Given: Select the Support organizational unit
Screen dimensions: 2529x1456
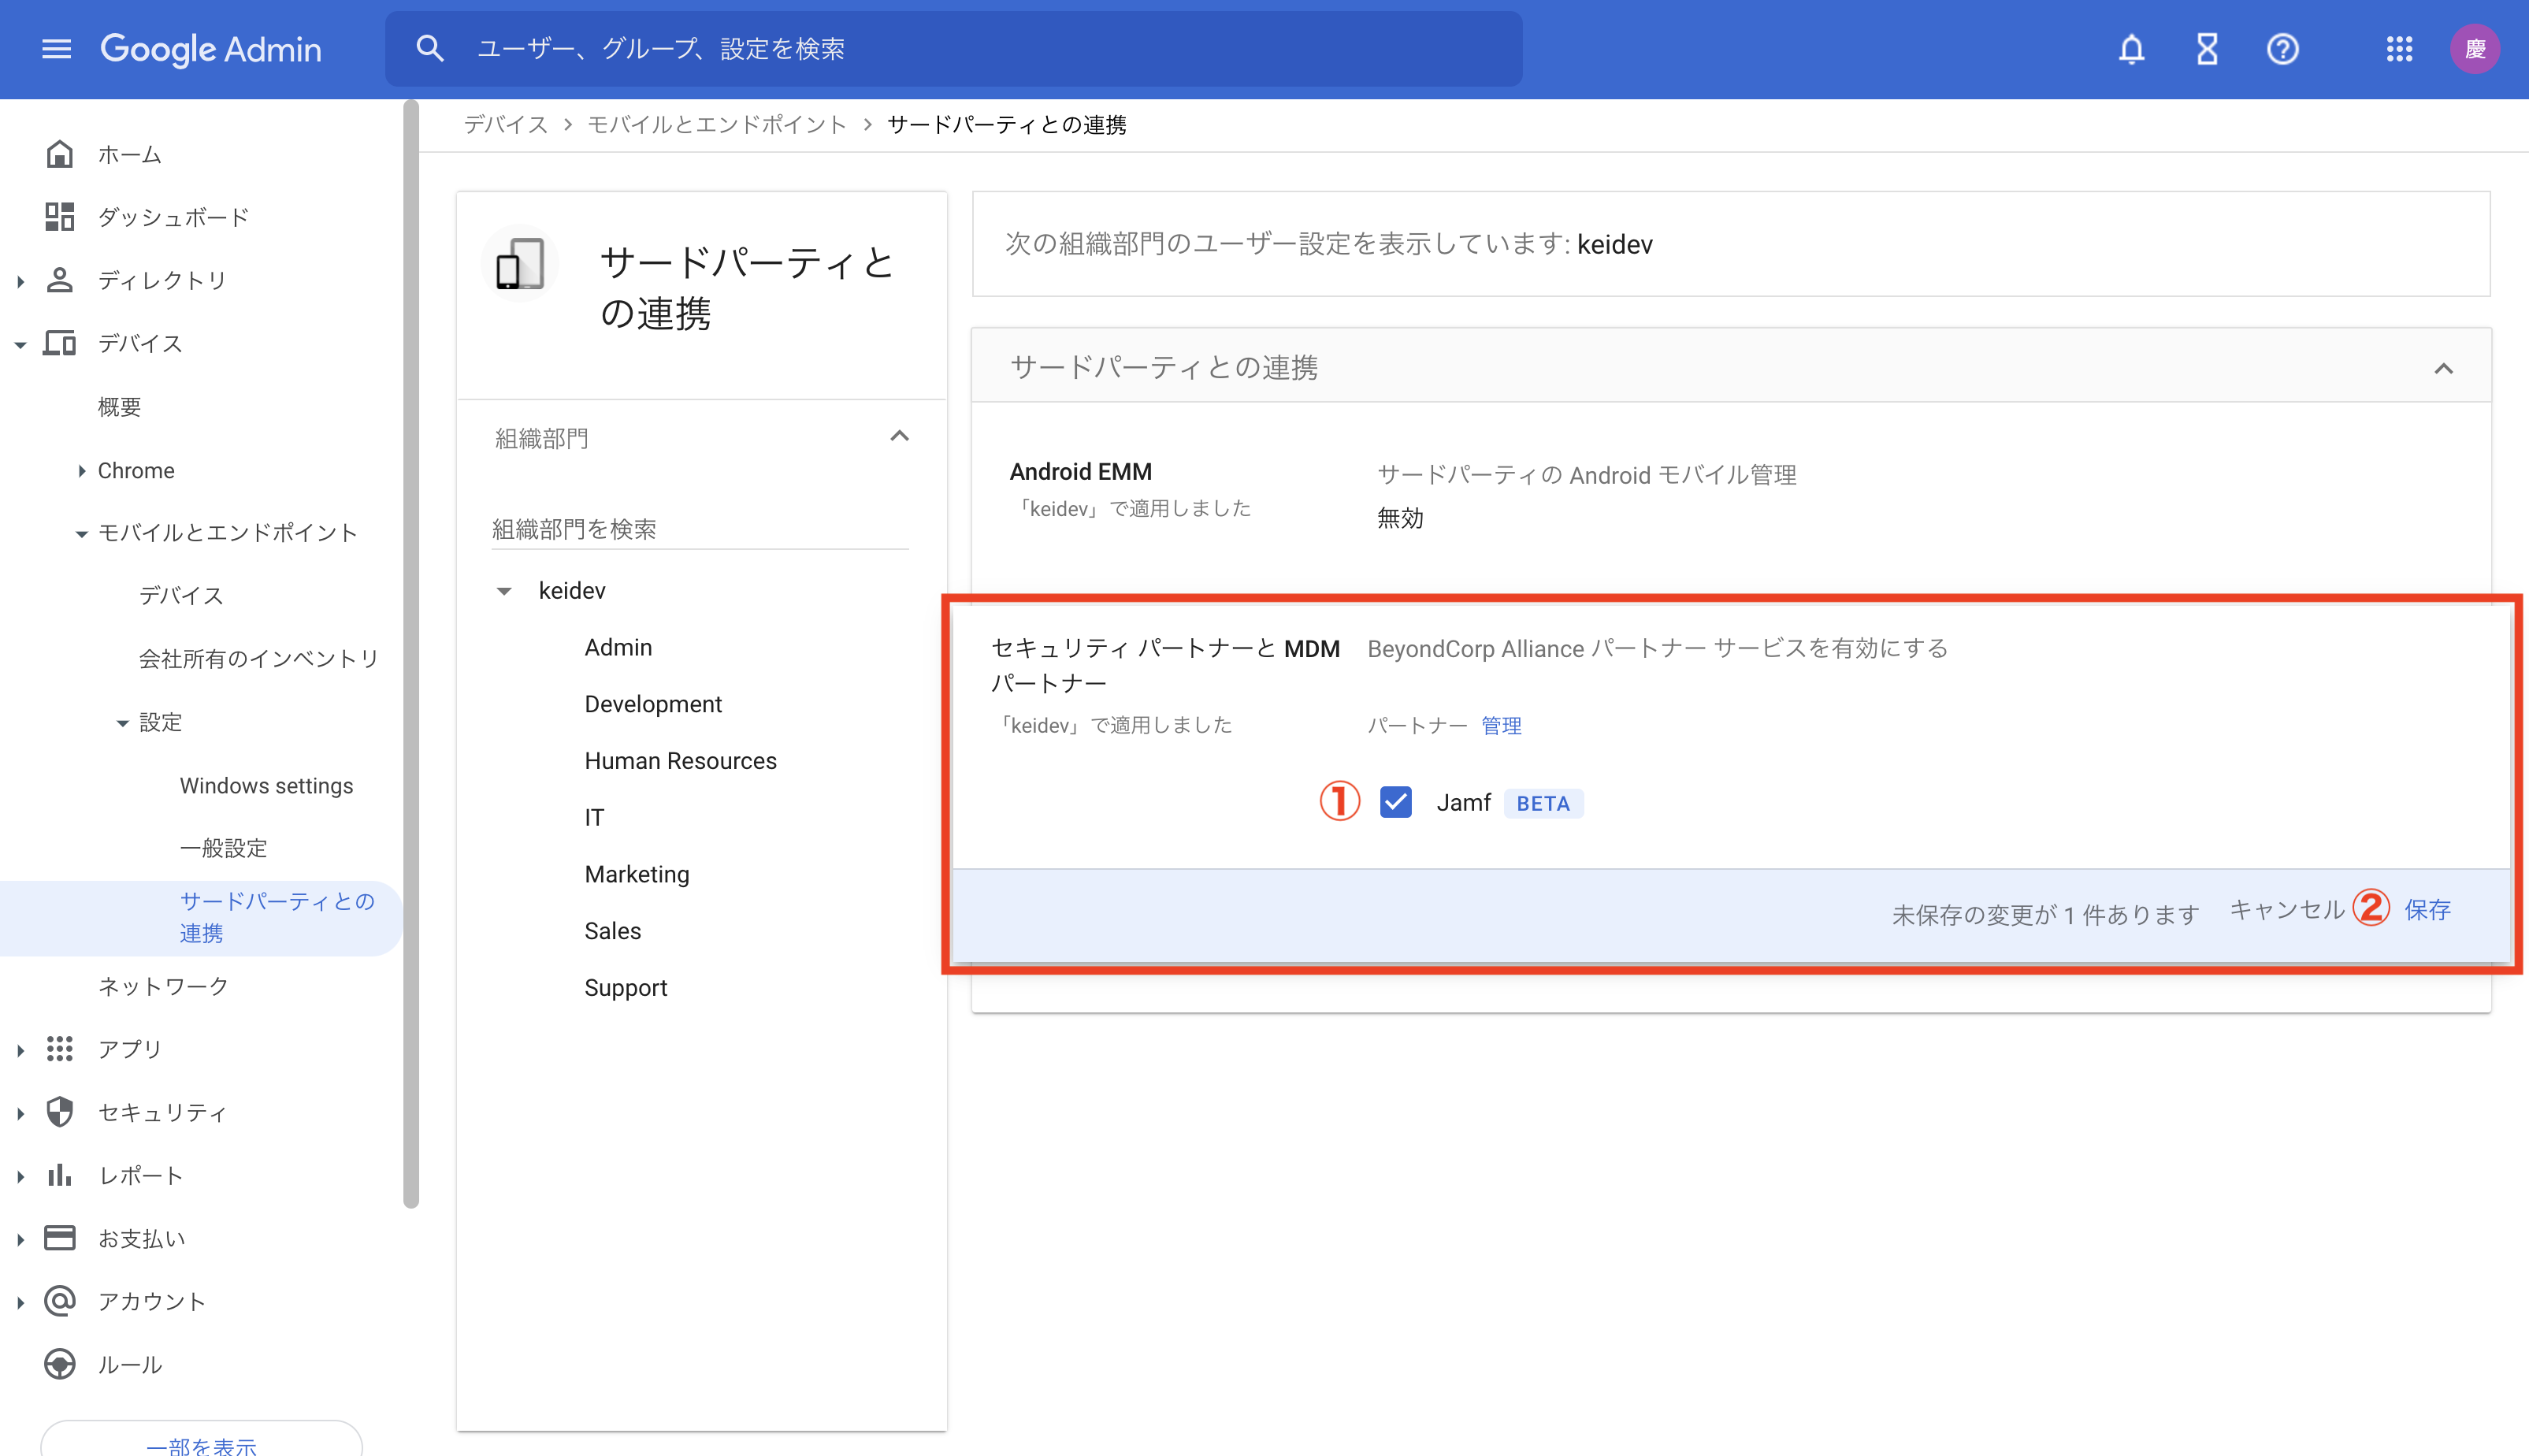Looking at the screenshot, I should pos(625,988).
